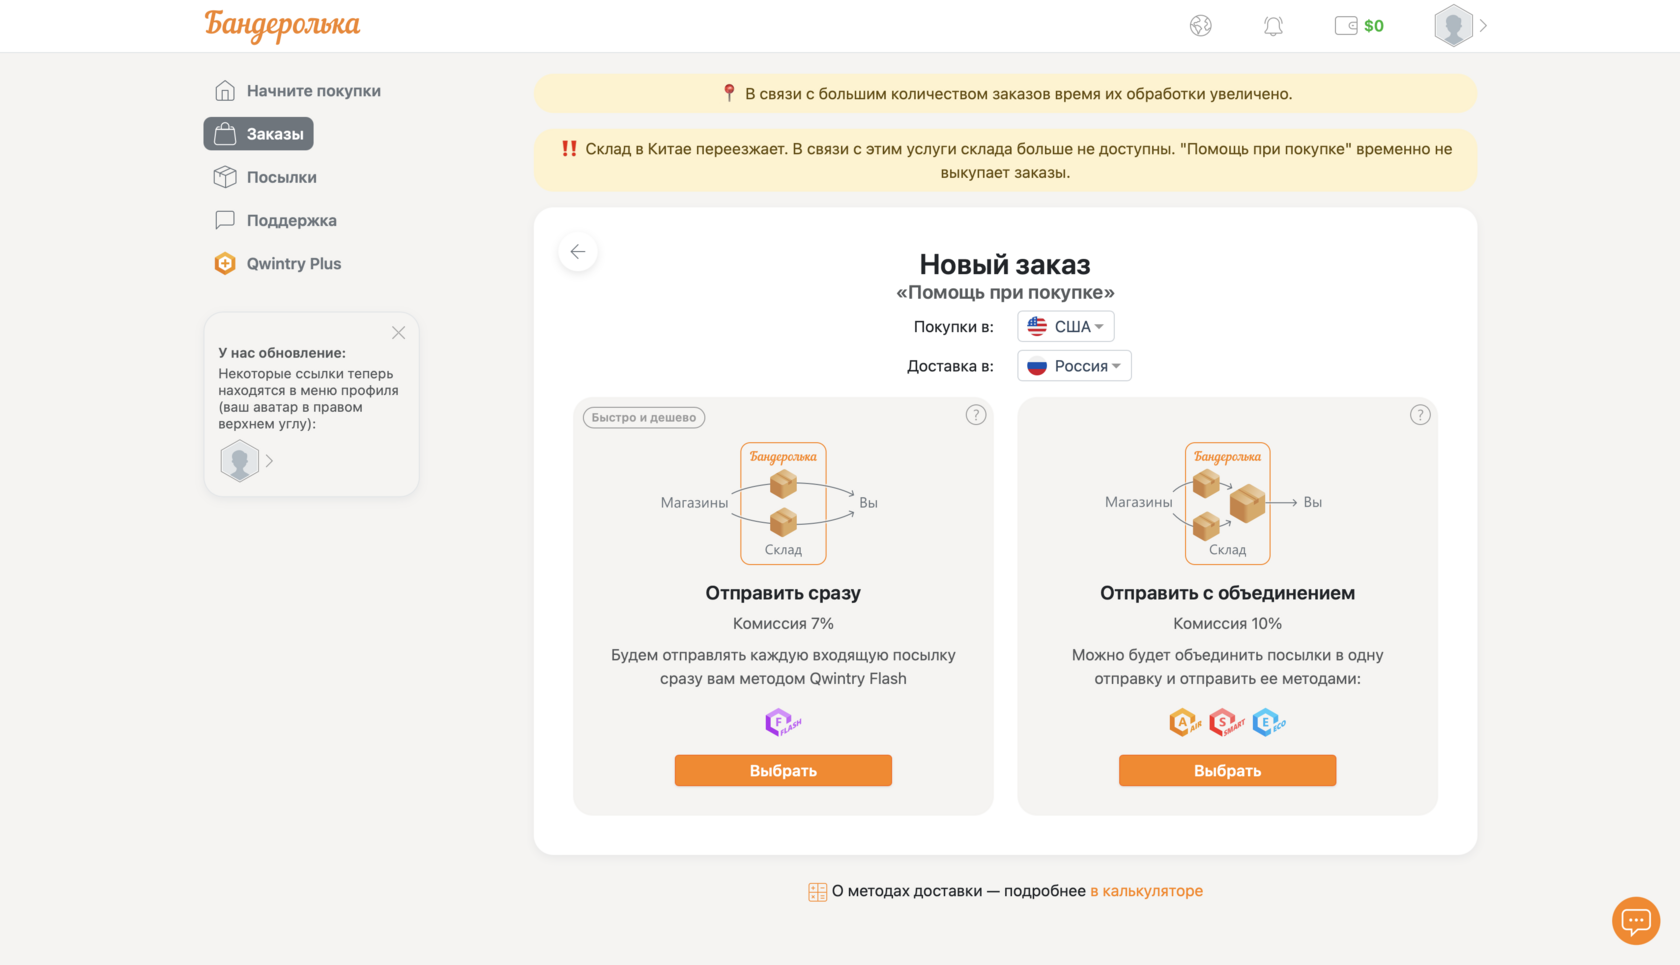1680x965 pixels.
Task: Choose Отправить с объединением with Выбрать
Action: (x=1227, y=771)
